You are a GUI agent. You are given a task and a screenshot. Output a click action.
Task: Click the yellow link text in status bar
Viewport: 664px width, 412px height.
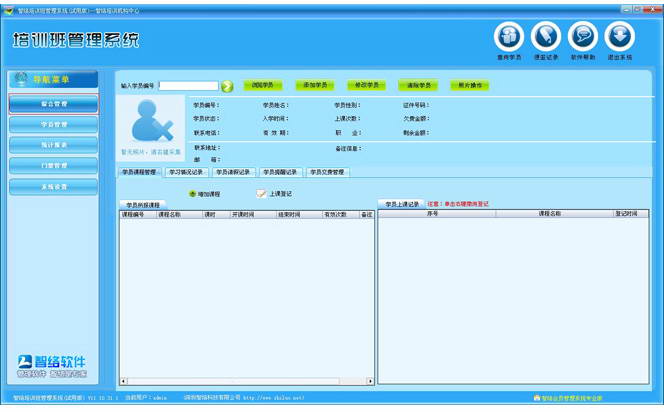point(572,398)
